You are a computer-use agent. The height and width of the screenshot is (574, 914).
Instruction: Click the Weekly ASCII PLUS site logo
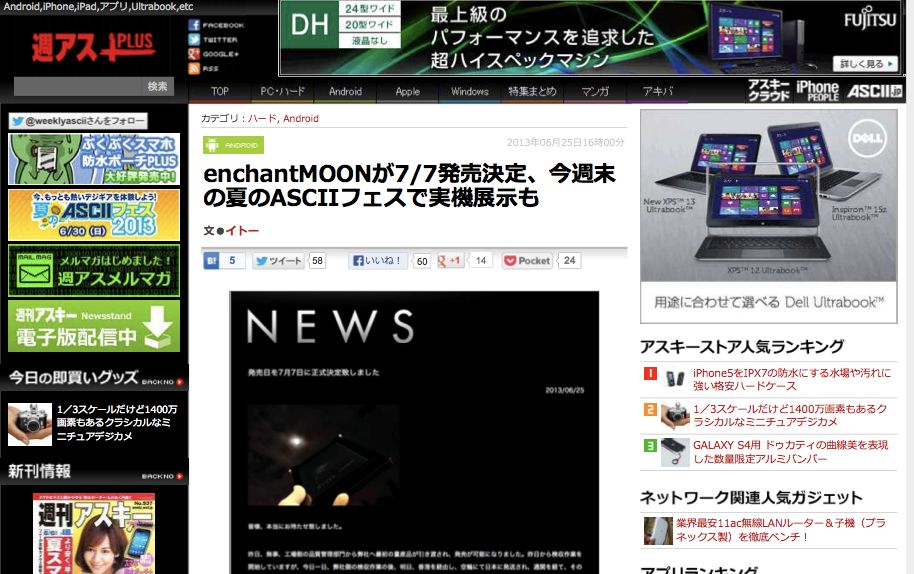pyautogui.click(x=93, y=47)
